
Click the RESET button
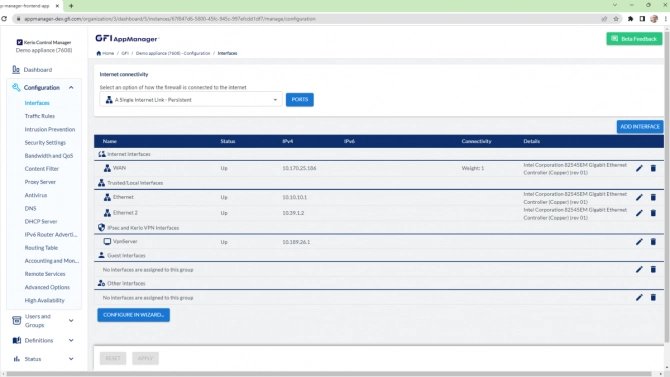[x=113, y=358]
